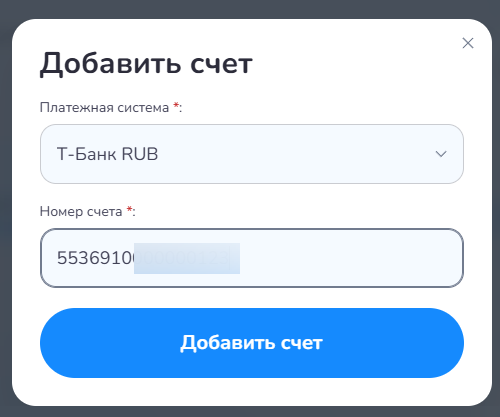This screenshot has width=500, height=417.
Task: Click the Т-Банк RUB selected value text
Action: (107, 154)
